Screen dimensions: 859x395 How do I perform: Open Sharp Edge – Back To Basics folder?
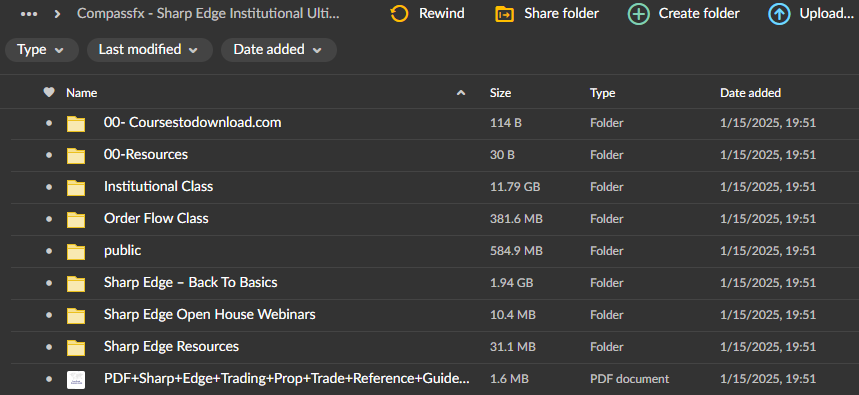[x=191, y=282]
